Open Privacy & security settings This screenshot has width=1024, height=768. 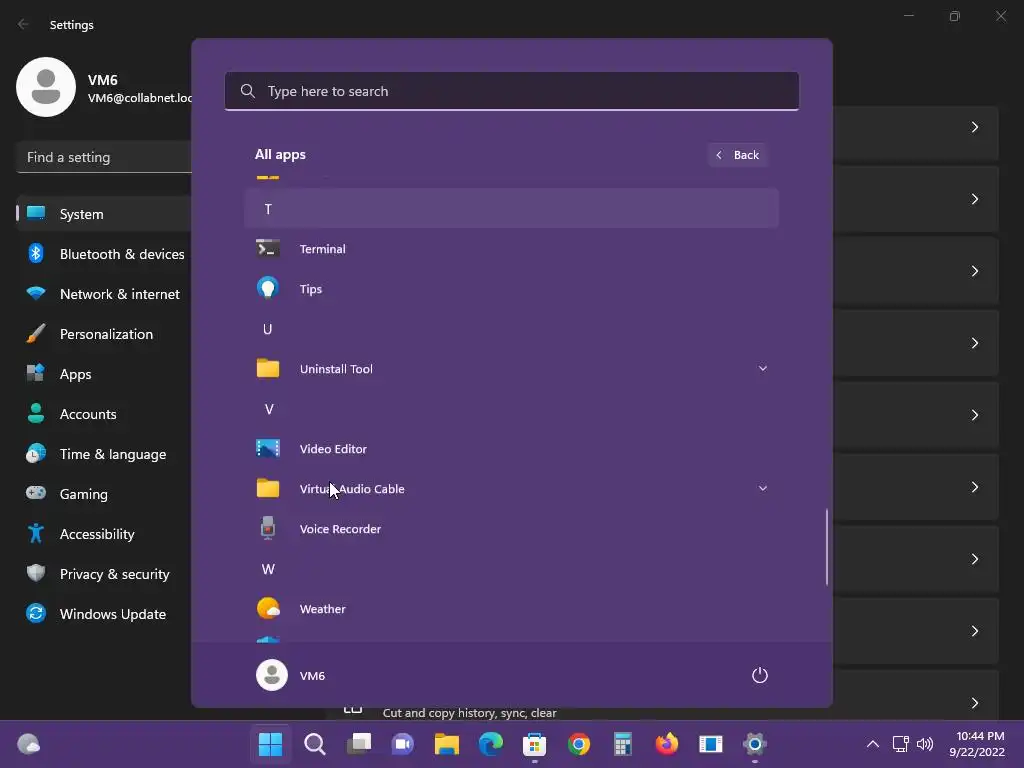pyautogui.click(x=104, y=574)
